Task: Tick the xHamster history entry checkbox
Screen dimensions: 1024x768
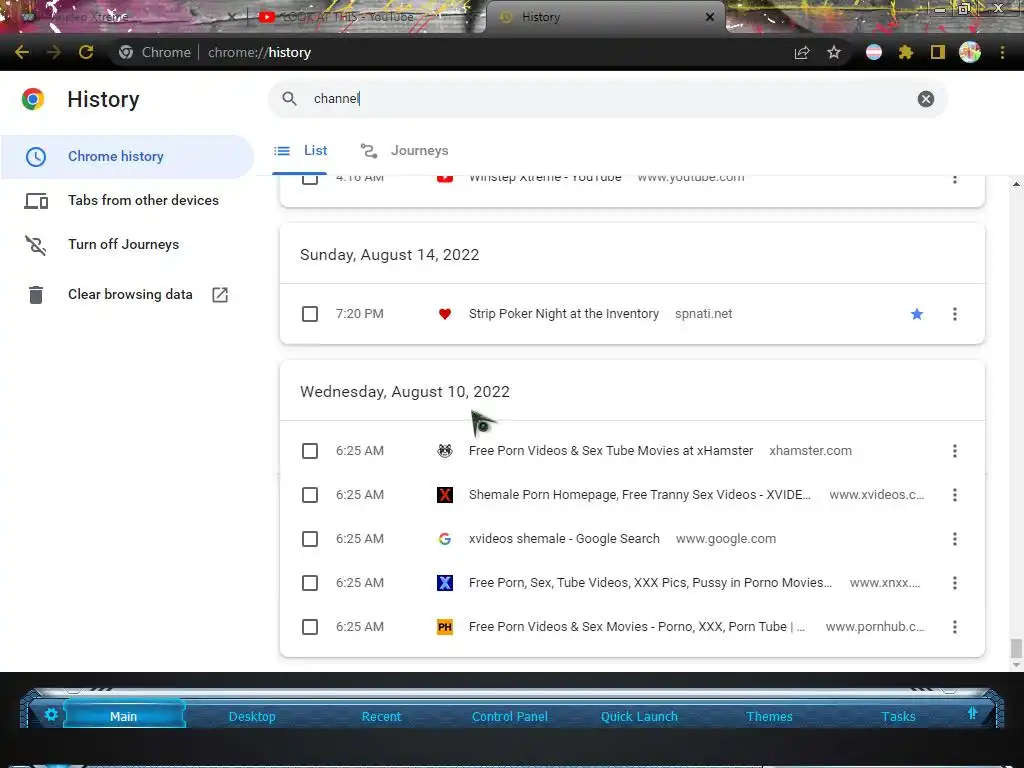Action: [x=310, y=451]
